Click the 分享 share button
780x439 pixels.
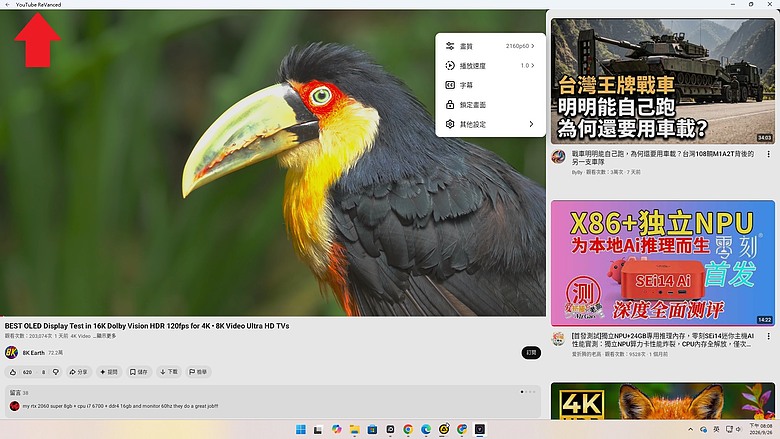point(79,372)
